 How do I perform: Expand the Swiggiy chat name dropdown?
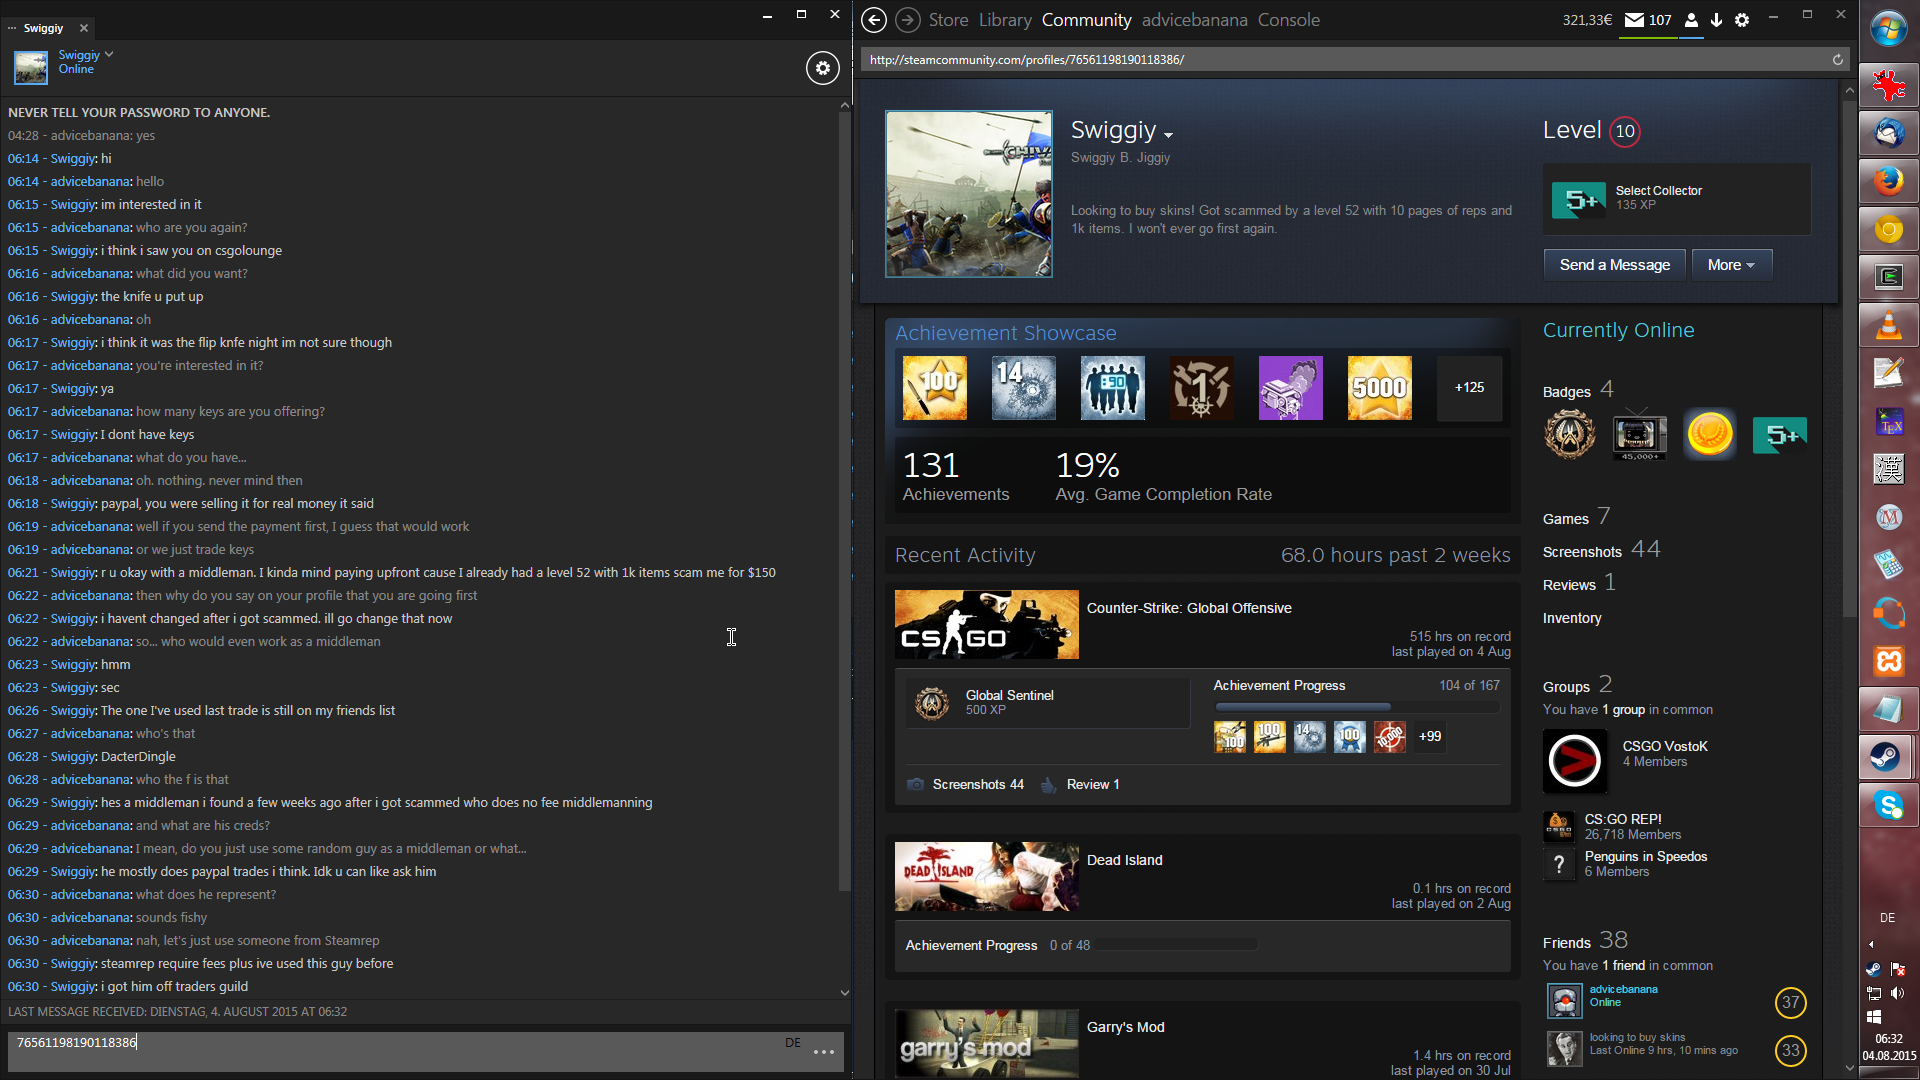coord(109,54)
